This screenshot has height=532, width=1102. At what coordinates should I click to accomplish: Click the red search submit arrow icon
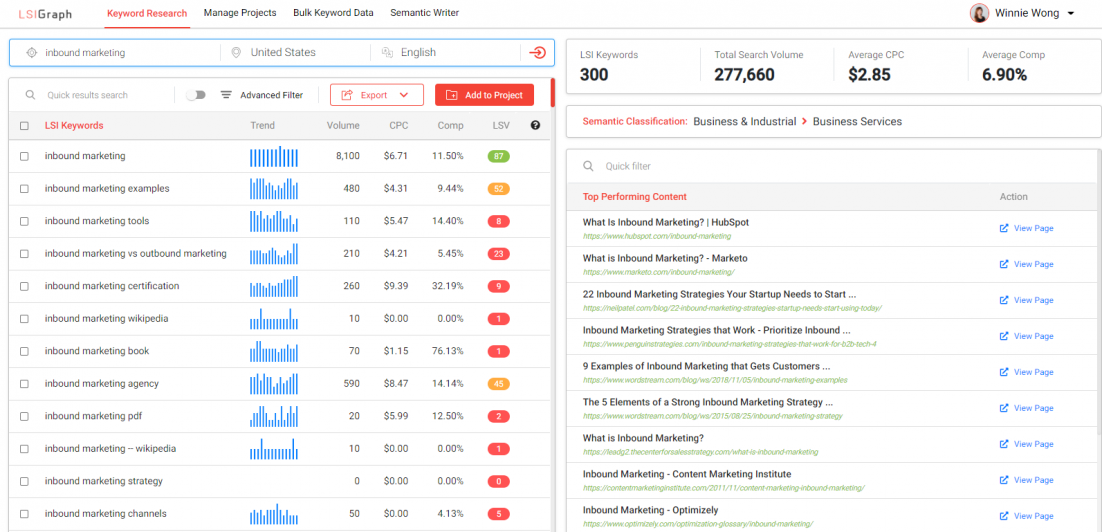pyautogui.click(x=537, y=53)
